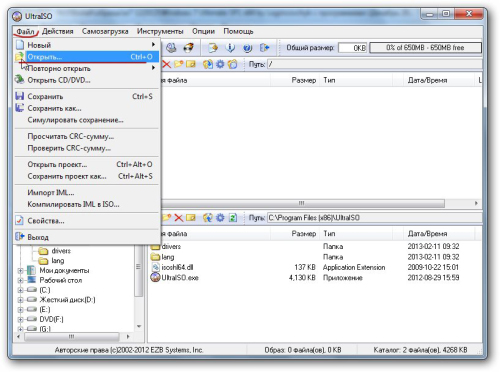Click the Рабочий стол icon in tree
The width and height of the screenshot is (500, 372).
point(31,280)
